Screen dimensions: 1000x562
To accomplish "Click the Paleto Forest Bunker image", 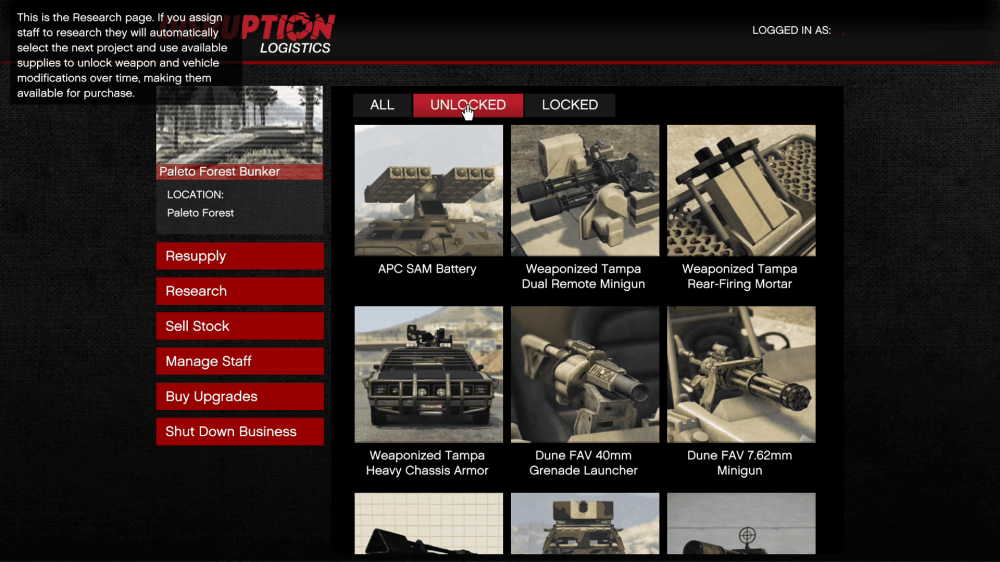I will coord(240,125).
